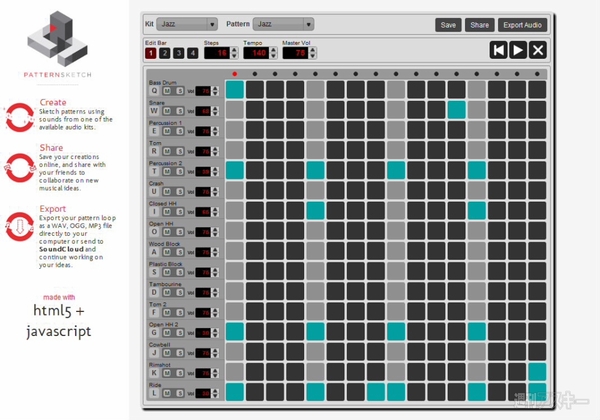Screen dimensions: 600x420
Task: Trigger the Snare W key pad
Action: (x=153, y=110)
